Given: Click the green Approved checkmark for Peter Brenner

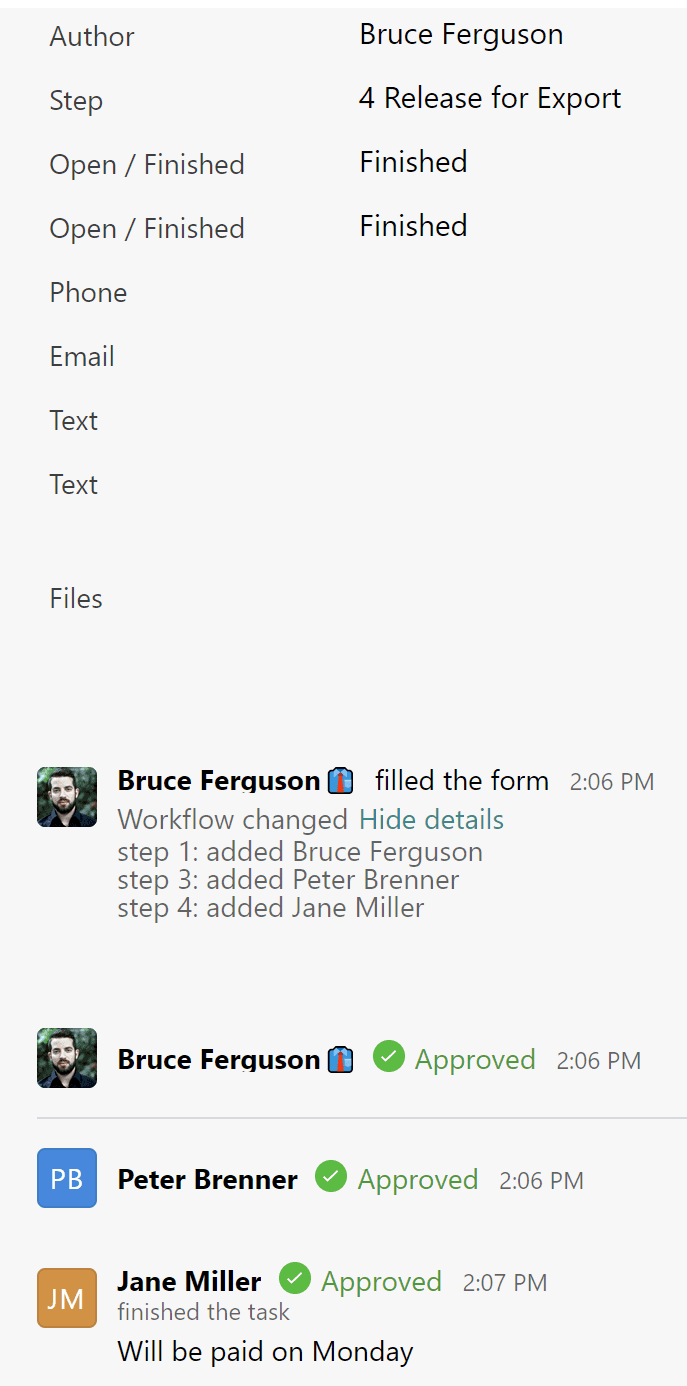Looking at the screenshot, I should pos(331,1177).
